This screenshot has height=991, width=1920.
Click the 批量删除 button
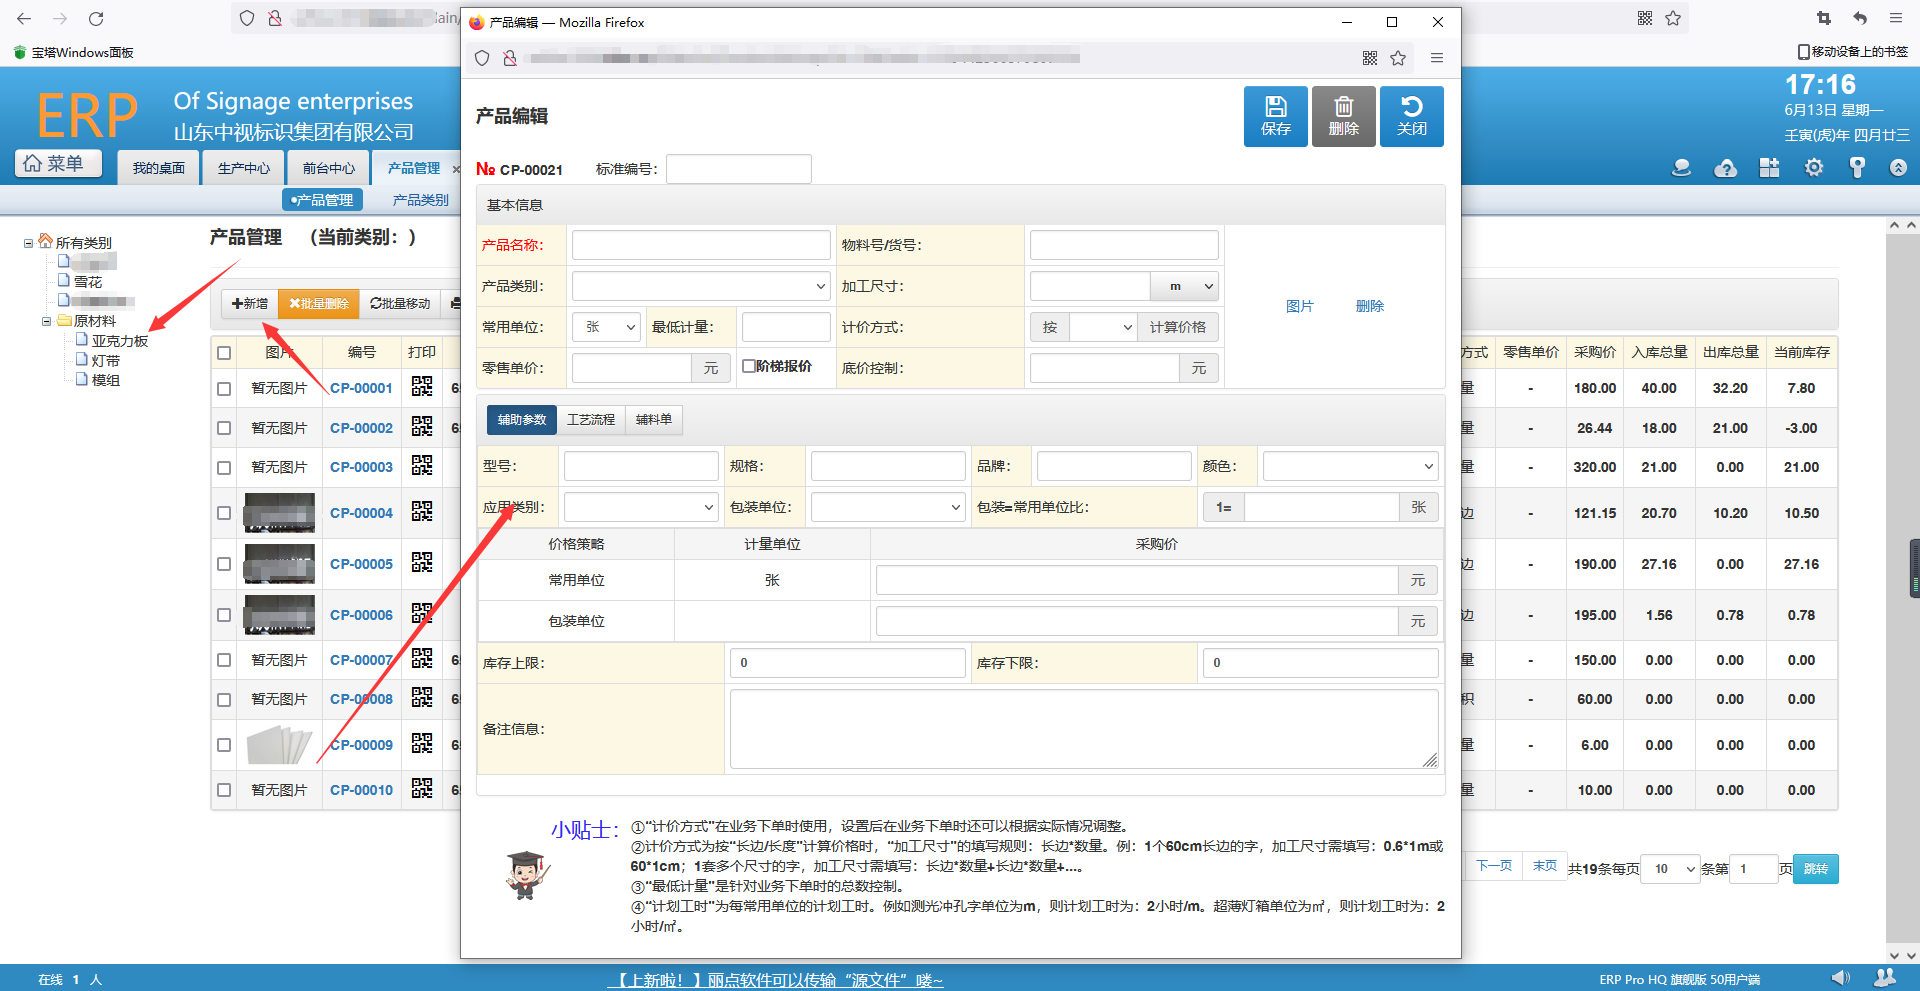pos(318,303)
